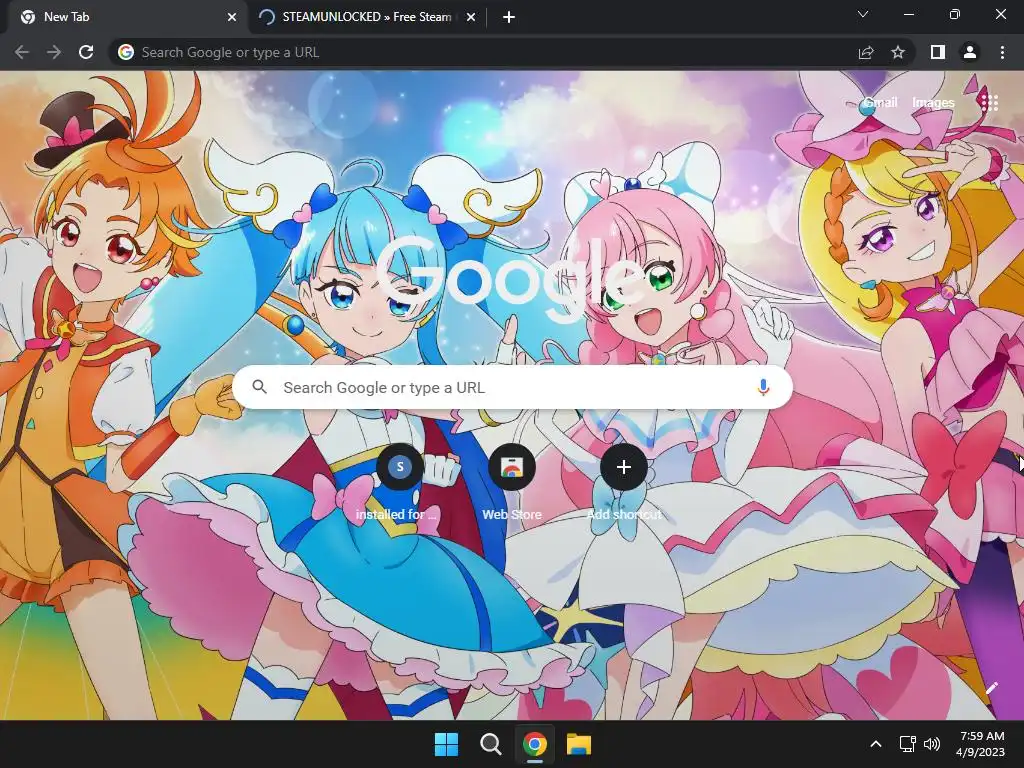Viewport: 1024px width, 768px height.
Task: Open the Google apps grid
Action: point(989,103)
